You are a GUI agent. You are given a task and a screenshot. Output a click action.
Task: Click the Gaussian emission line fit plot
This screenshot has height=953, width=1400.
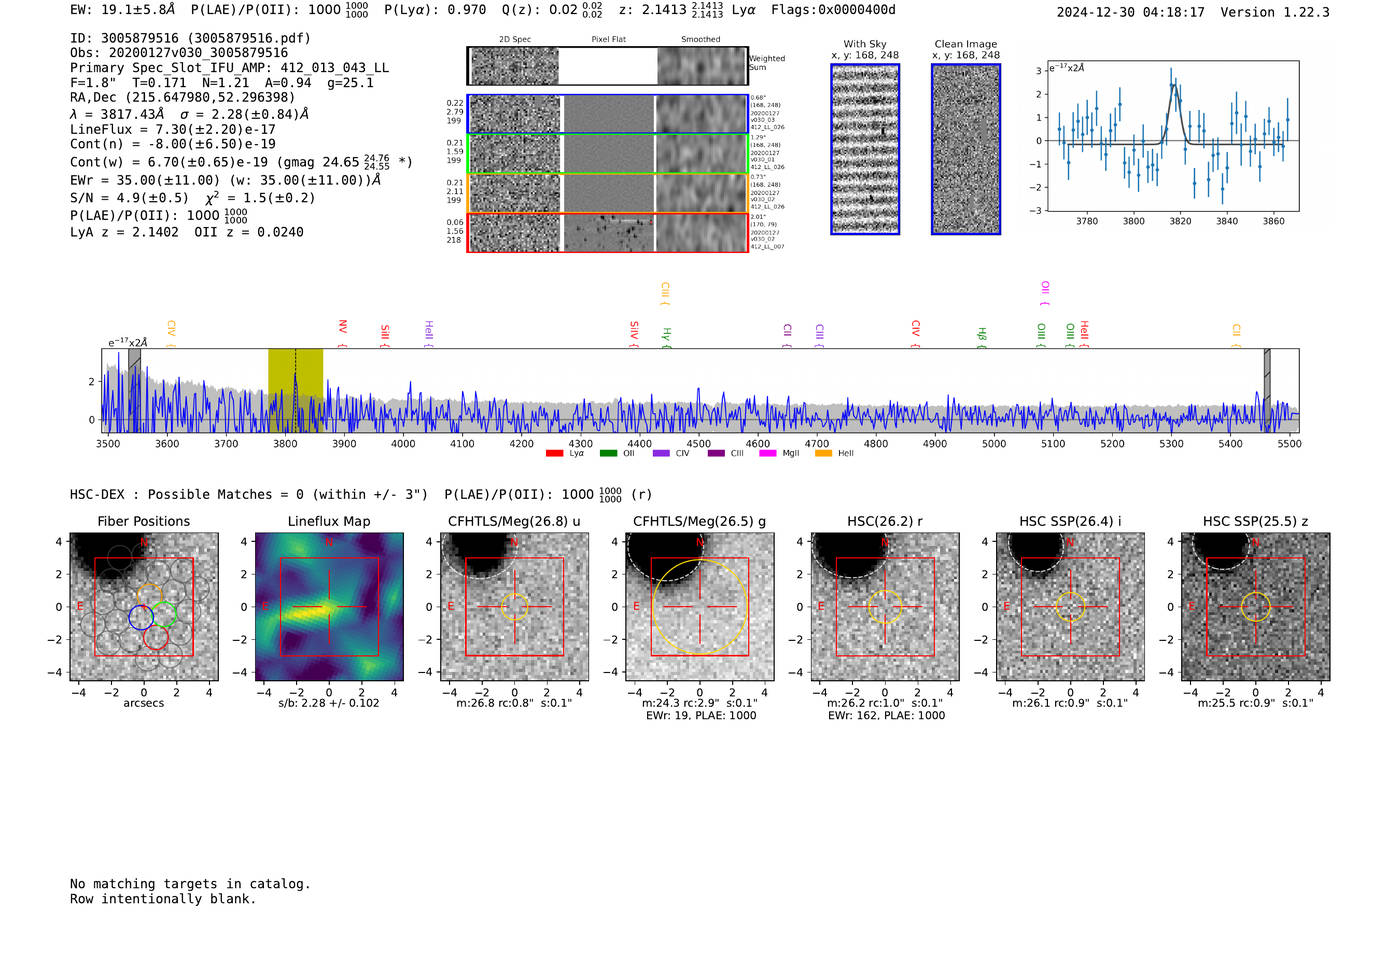tap(1172, 137)
